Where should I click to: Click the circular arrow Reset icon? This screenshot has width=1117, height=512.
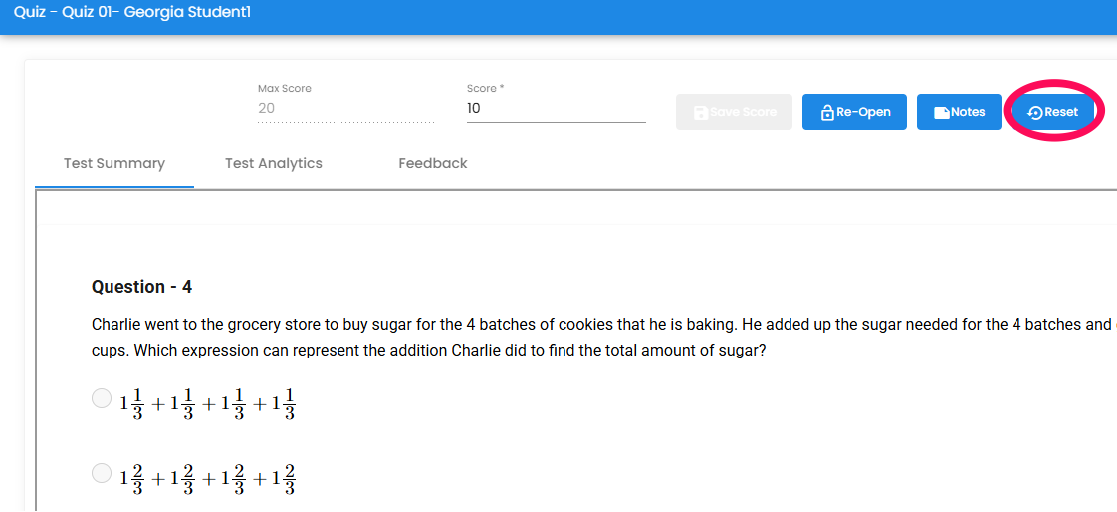tap(1035, 113)
